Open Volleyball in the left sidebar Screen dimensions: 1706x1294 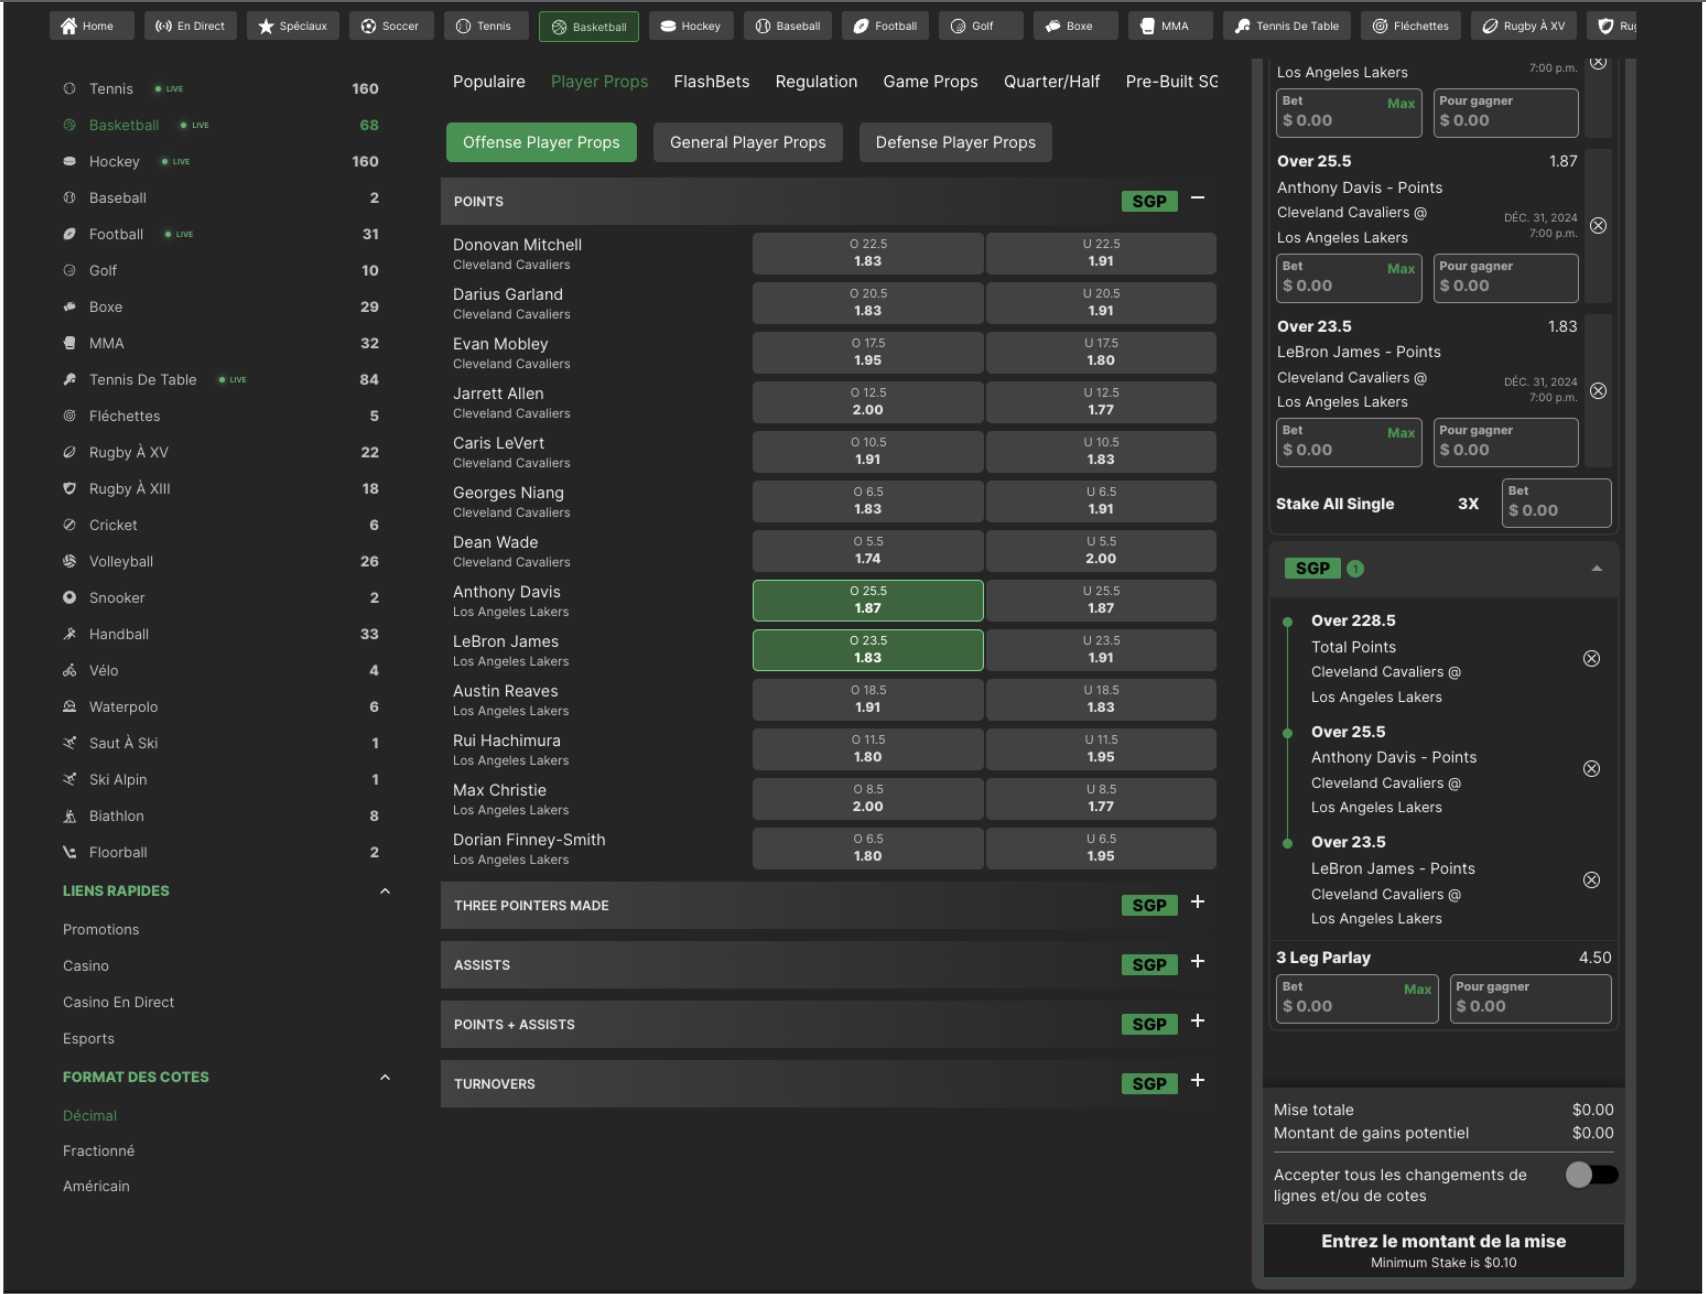click(121, 562)
